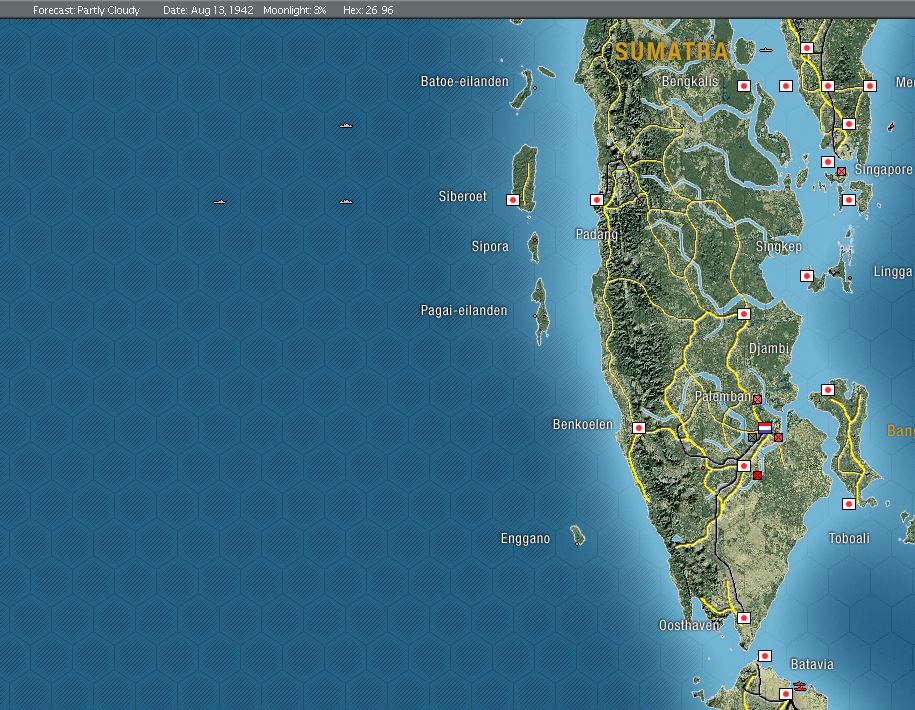Select the Japanese flag base above Padang
Image resolution: width=915 pixels, height=710 pixels.
tap(596, 200)
